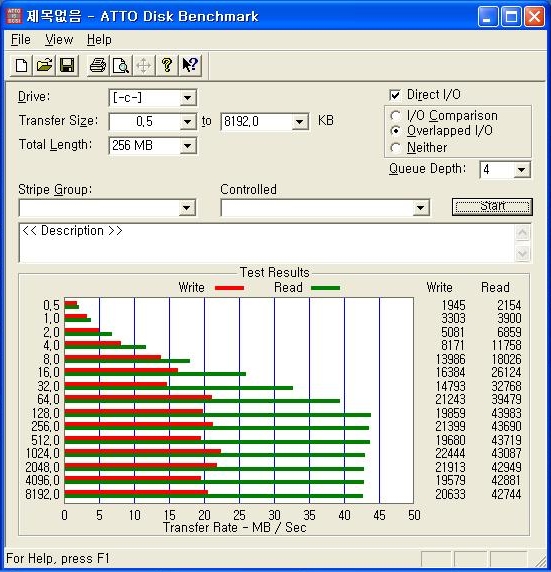Open the File menu
Screen dimensions: 551x572
tap(20, 40)
